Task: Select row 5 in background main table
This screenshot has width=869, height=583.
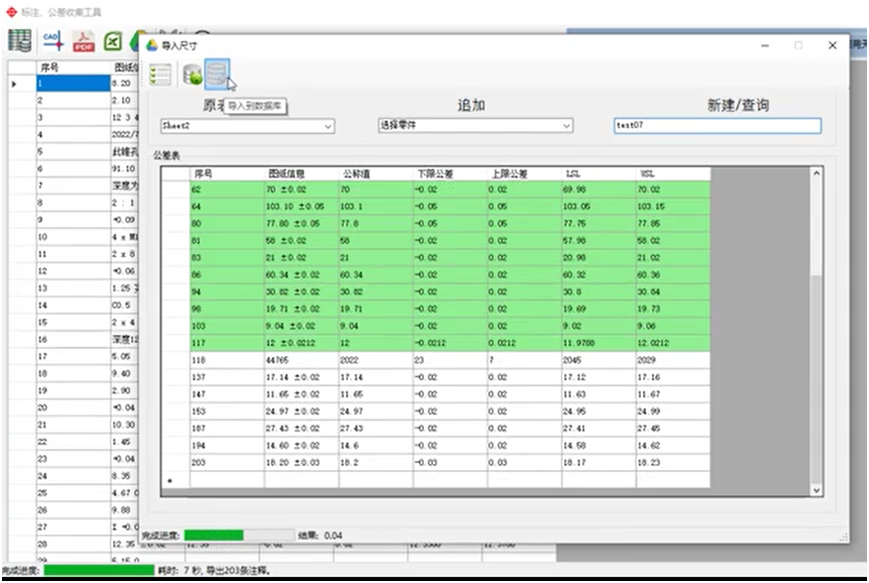Action: [x=73, y=152]
